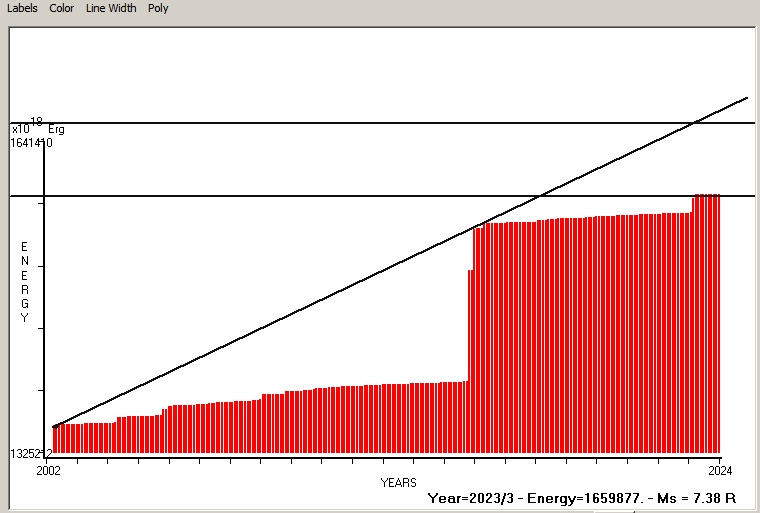Click the 1325212 lower energy axis value

(32, 455)
